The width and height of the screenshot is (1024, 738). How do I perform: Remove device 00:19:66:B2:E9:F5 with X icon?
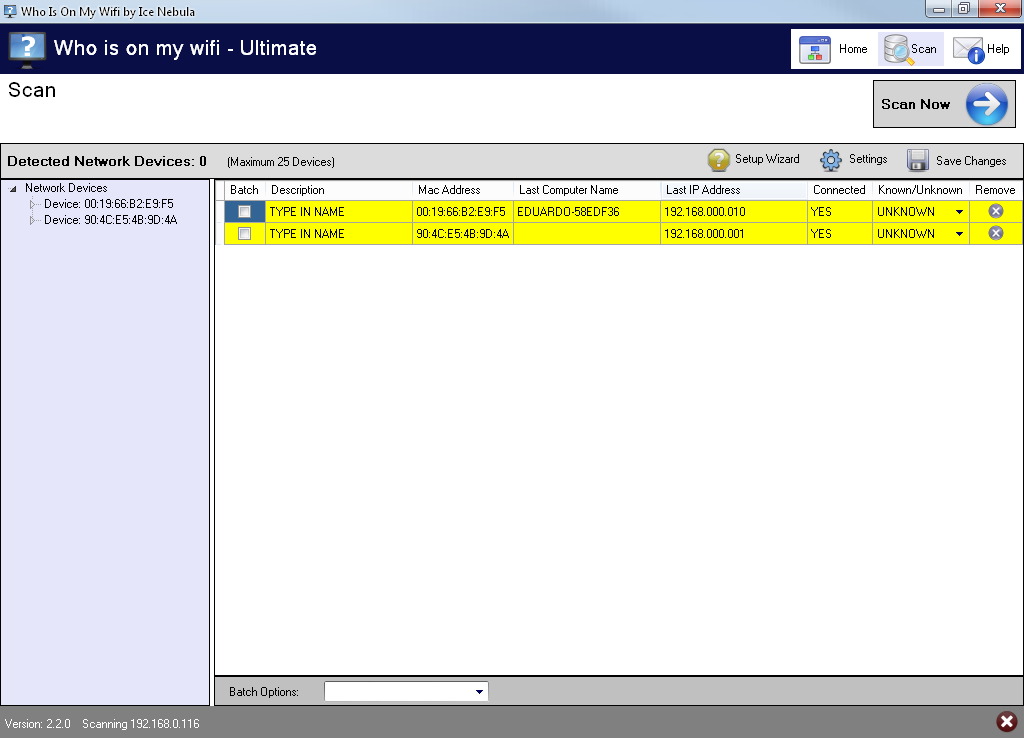pyautogui.click(x=995, y=211)
